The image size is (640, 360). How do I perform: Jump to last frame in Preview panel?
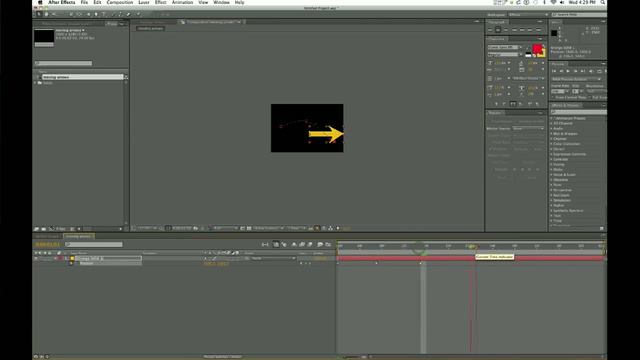(x=583, y=71)
